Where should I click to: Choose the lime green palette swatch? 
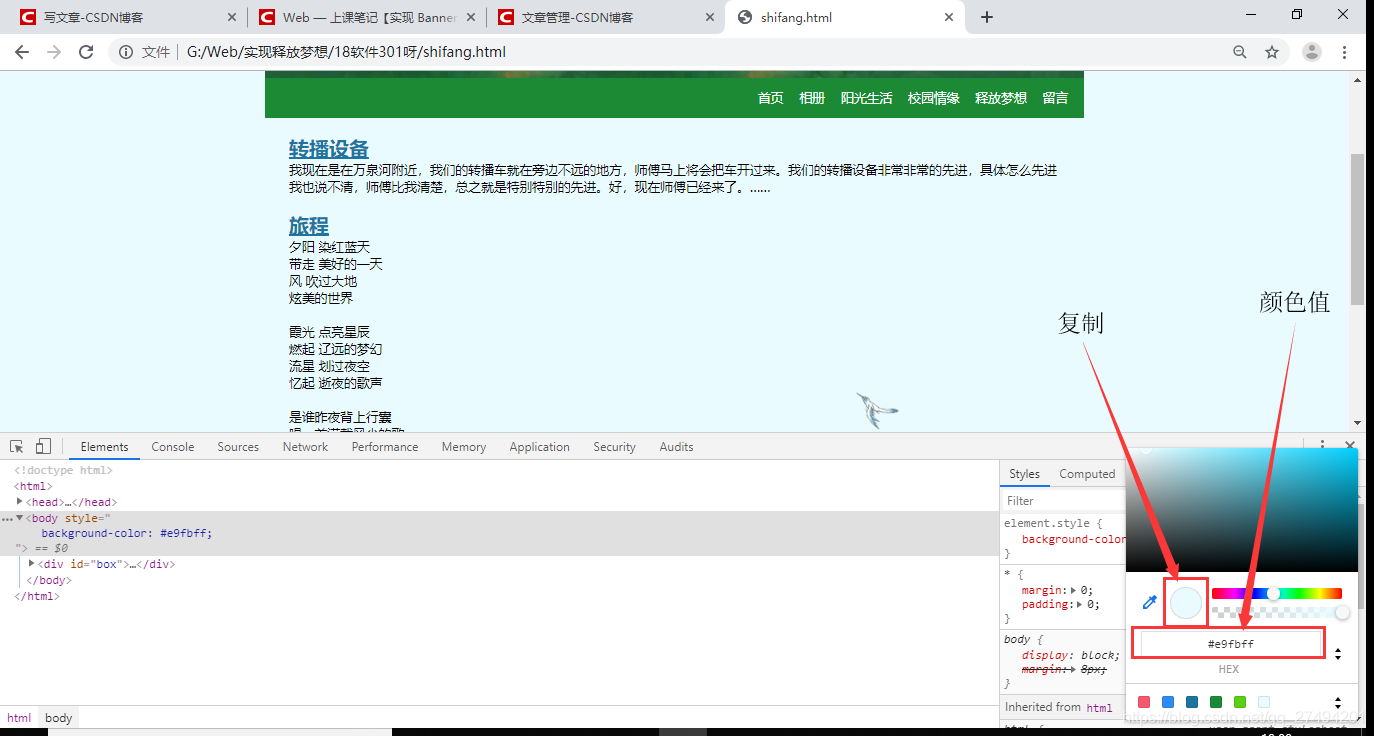click(x=1240, y=702)
